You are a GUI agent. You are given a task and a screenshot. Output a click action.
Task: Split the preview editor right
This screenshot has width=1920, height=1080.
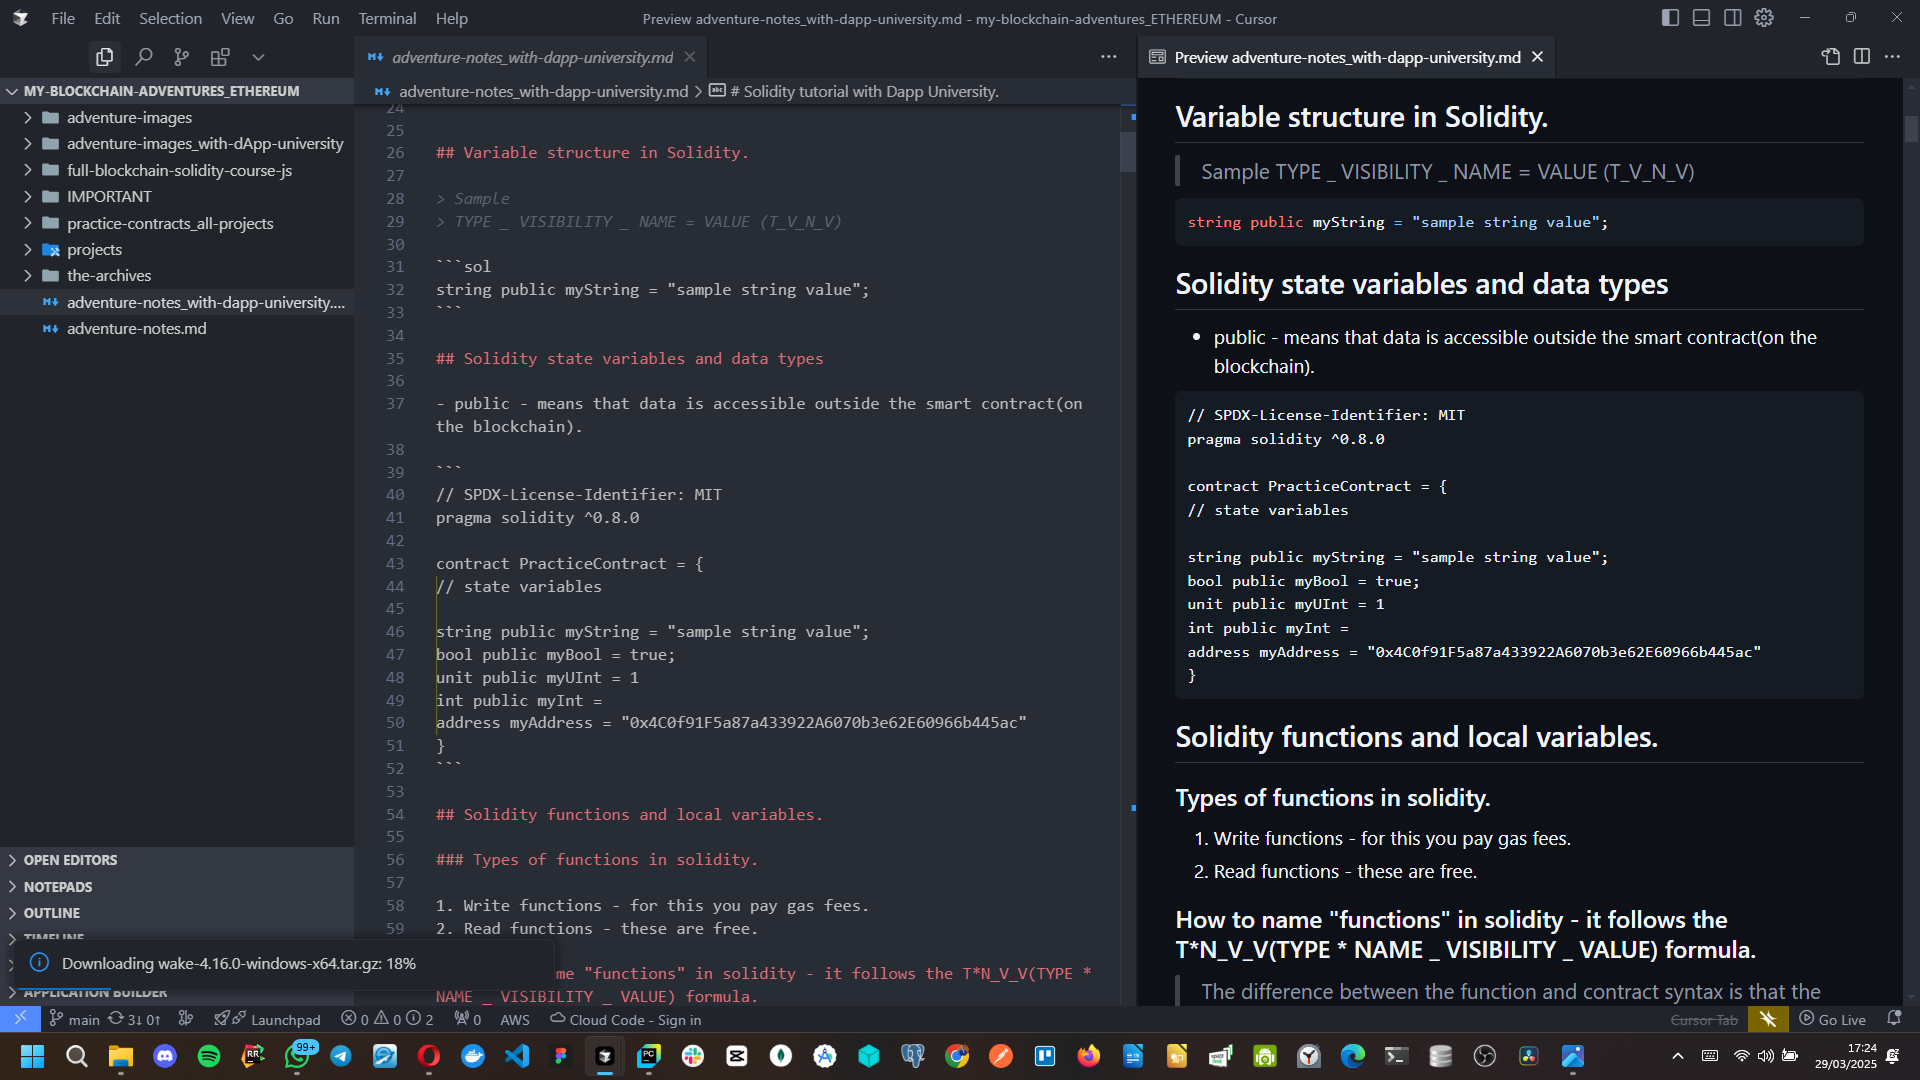1861,57
